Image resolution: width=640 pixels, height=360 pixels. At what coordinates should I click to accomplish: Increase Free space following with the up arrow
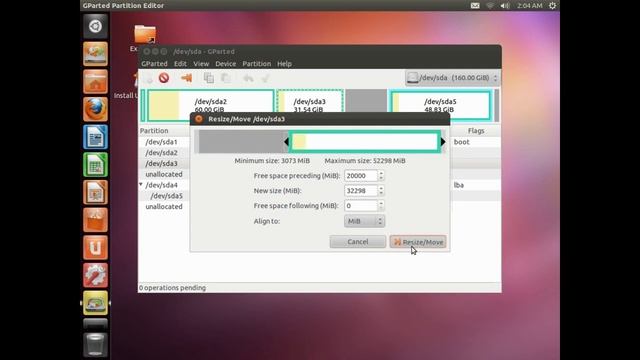click(x=381, y=203)
